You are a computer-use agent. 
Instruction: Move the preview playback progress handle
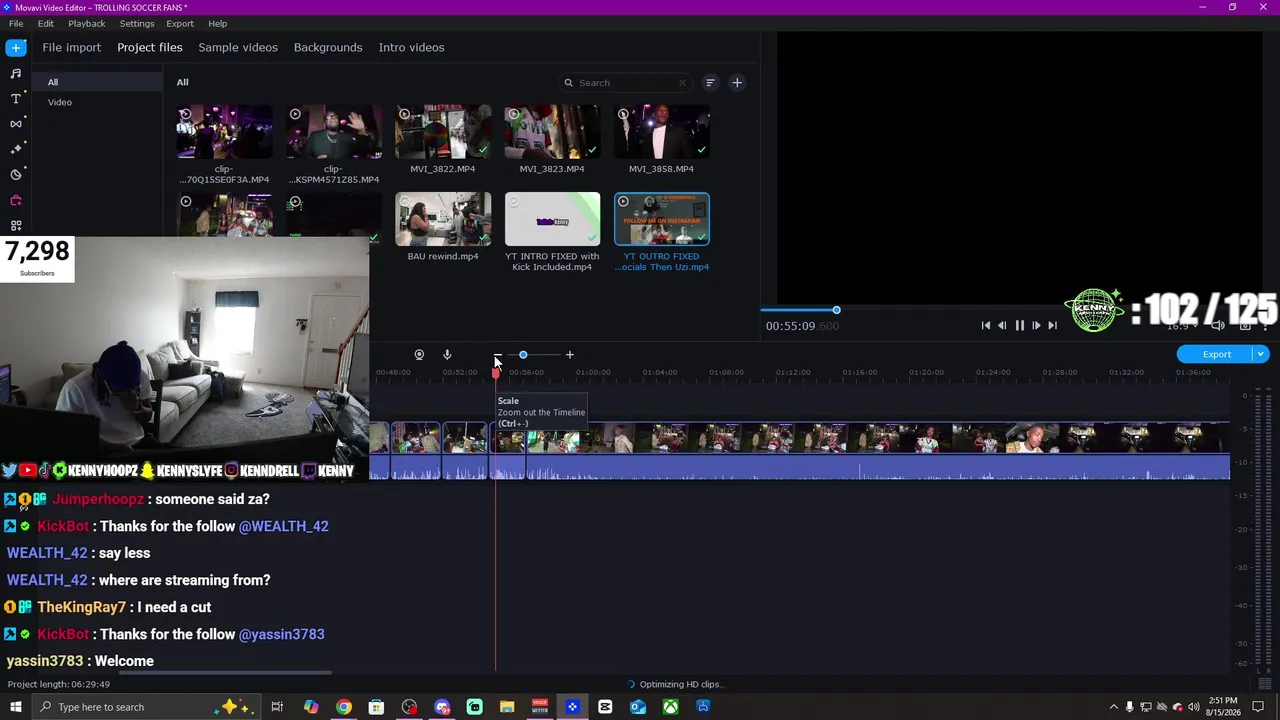tap(836, 310)
